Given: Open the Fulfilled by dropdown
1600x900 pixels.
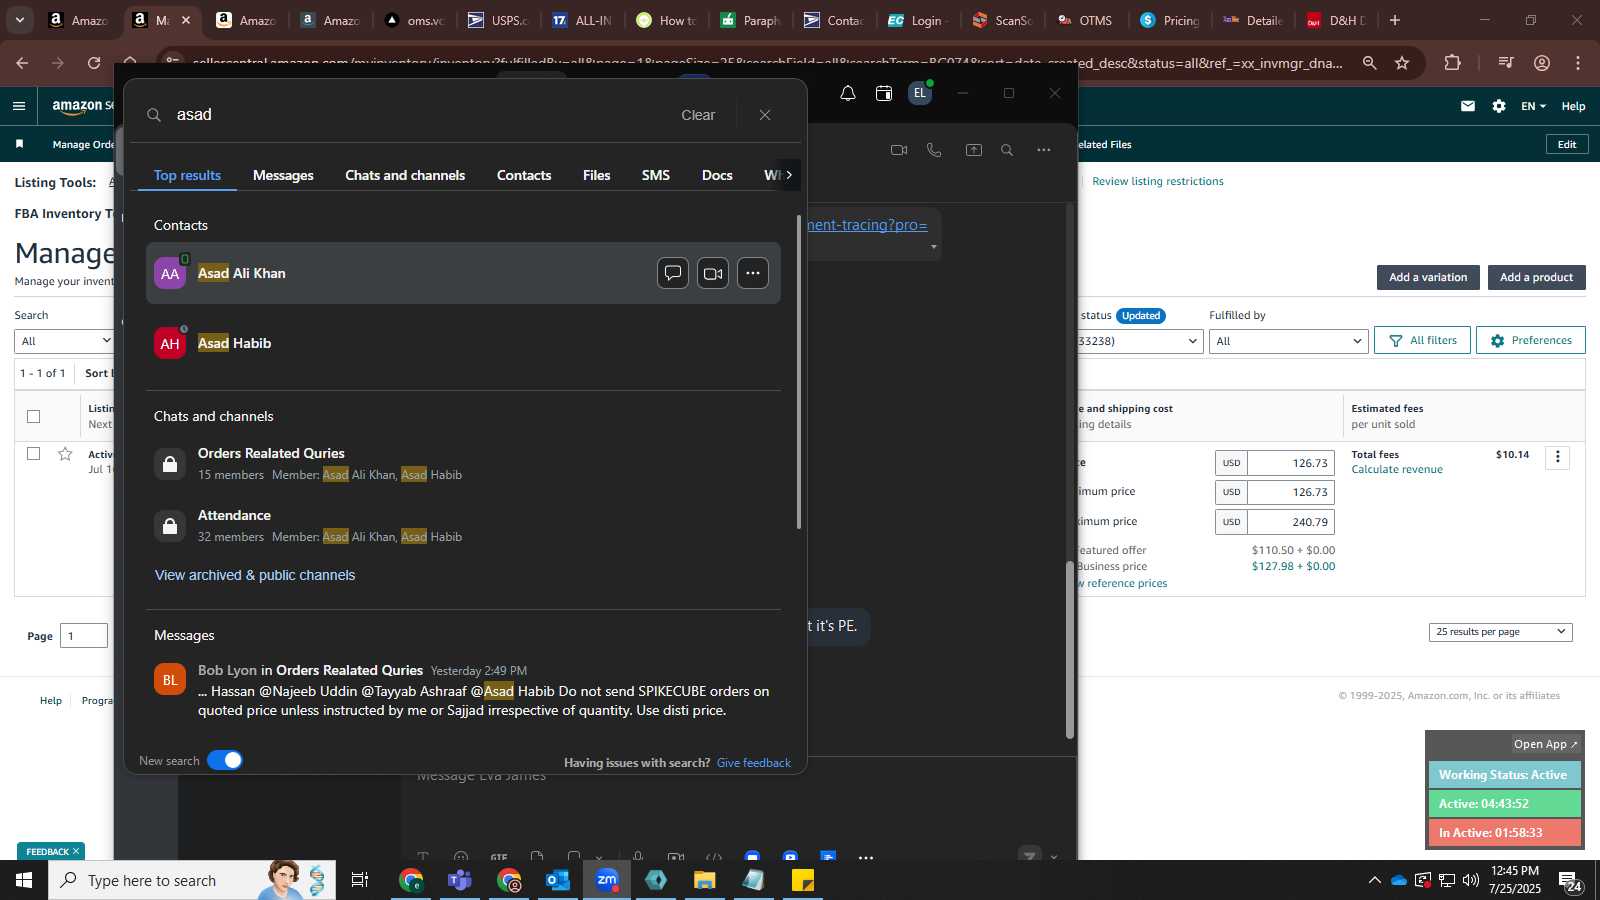Looking at the screenshot, I should pyautogui.click(x=1288, y=341).
